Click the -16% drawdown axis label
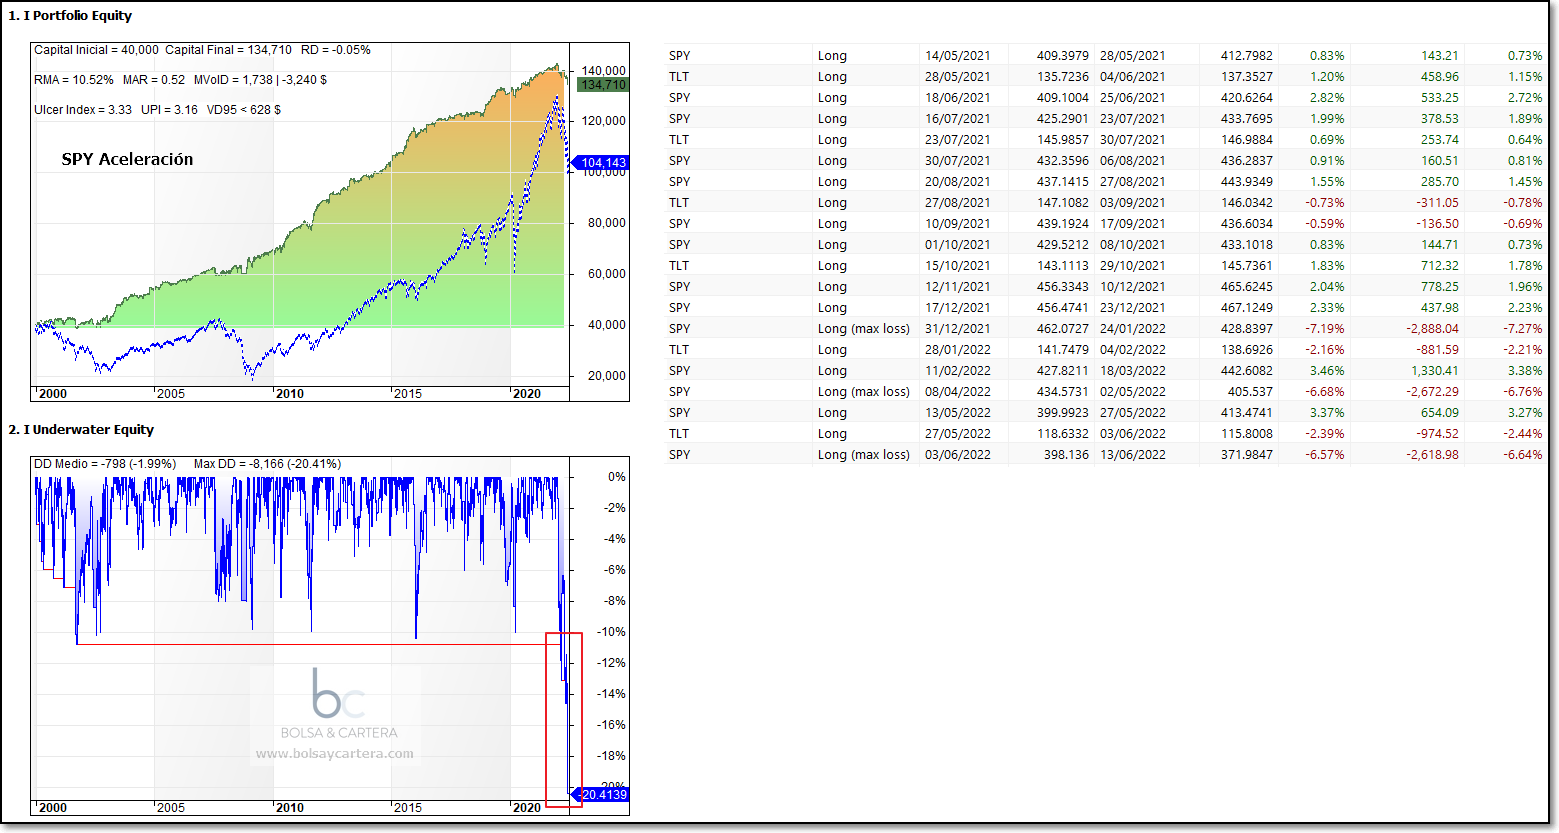The height and width of the screenshot is (833, 1559). pos(612,725)
